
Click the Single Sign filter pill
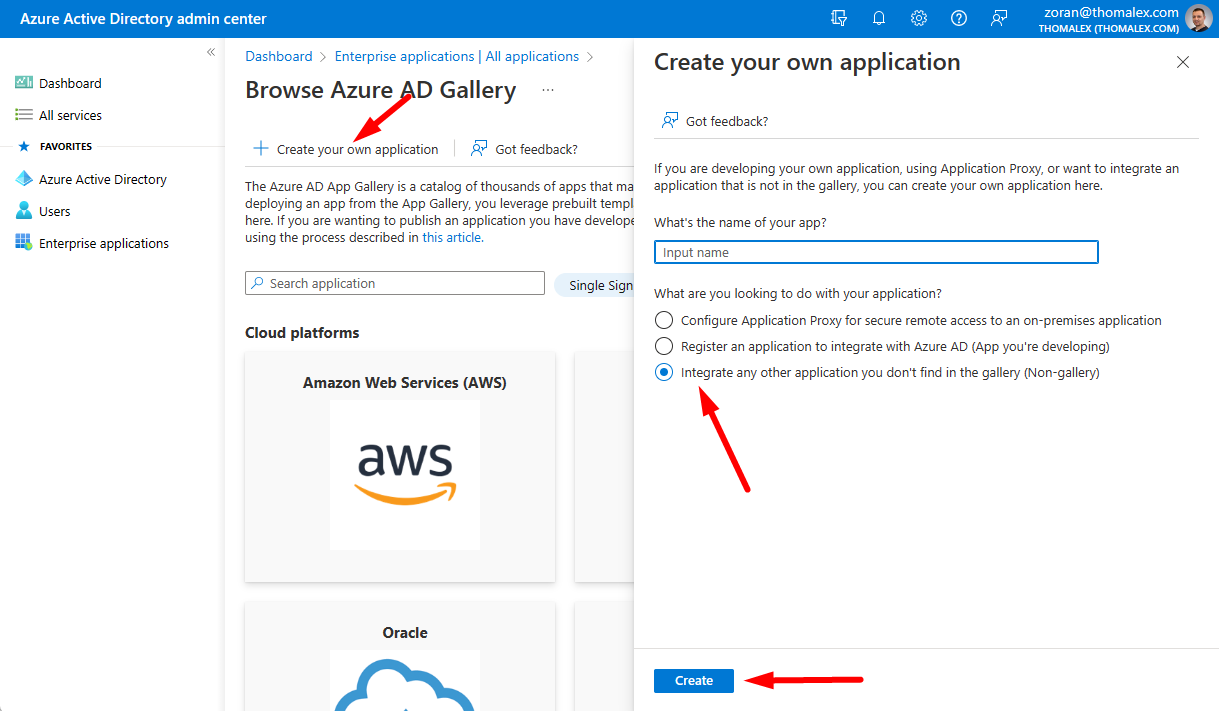pos(595,285)
